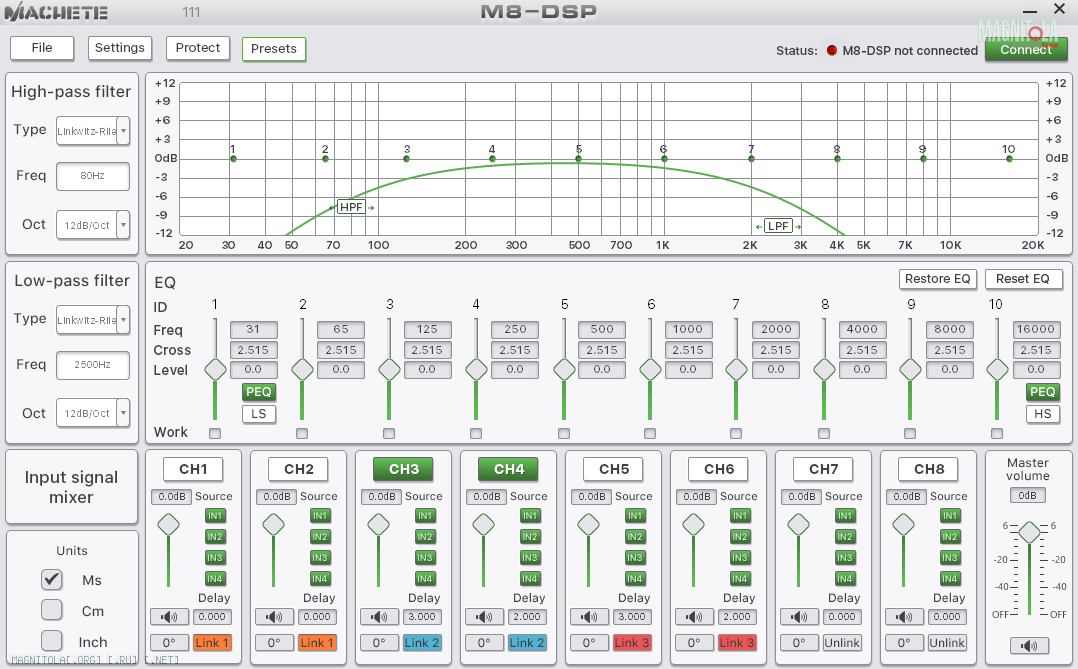Screen dimensions: 1078x669
Task: Open the Presets menu
Action: click(x=274, y=49)
